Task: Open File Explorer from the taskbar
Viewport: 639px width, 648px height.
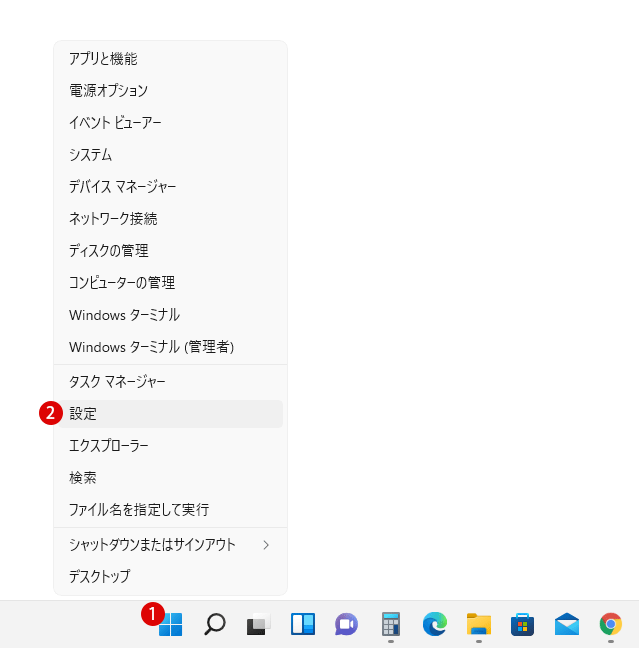Action: [x=479, y=624]
